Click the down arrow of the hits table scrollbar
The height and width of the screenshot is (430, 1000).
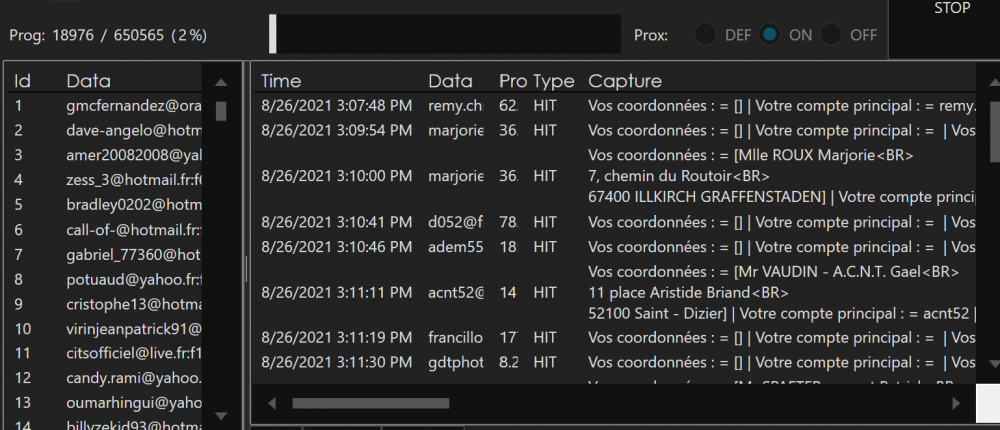click(991, 365)
